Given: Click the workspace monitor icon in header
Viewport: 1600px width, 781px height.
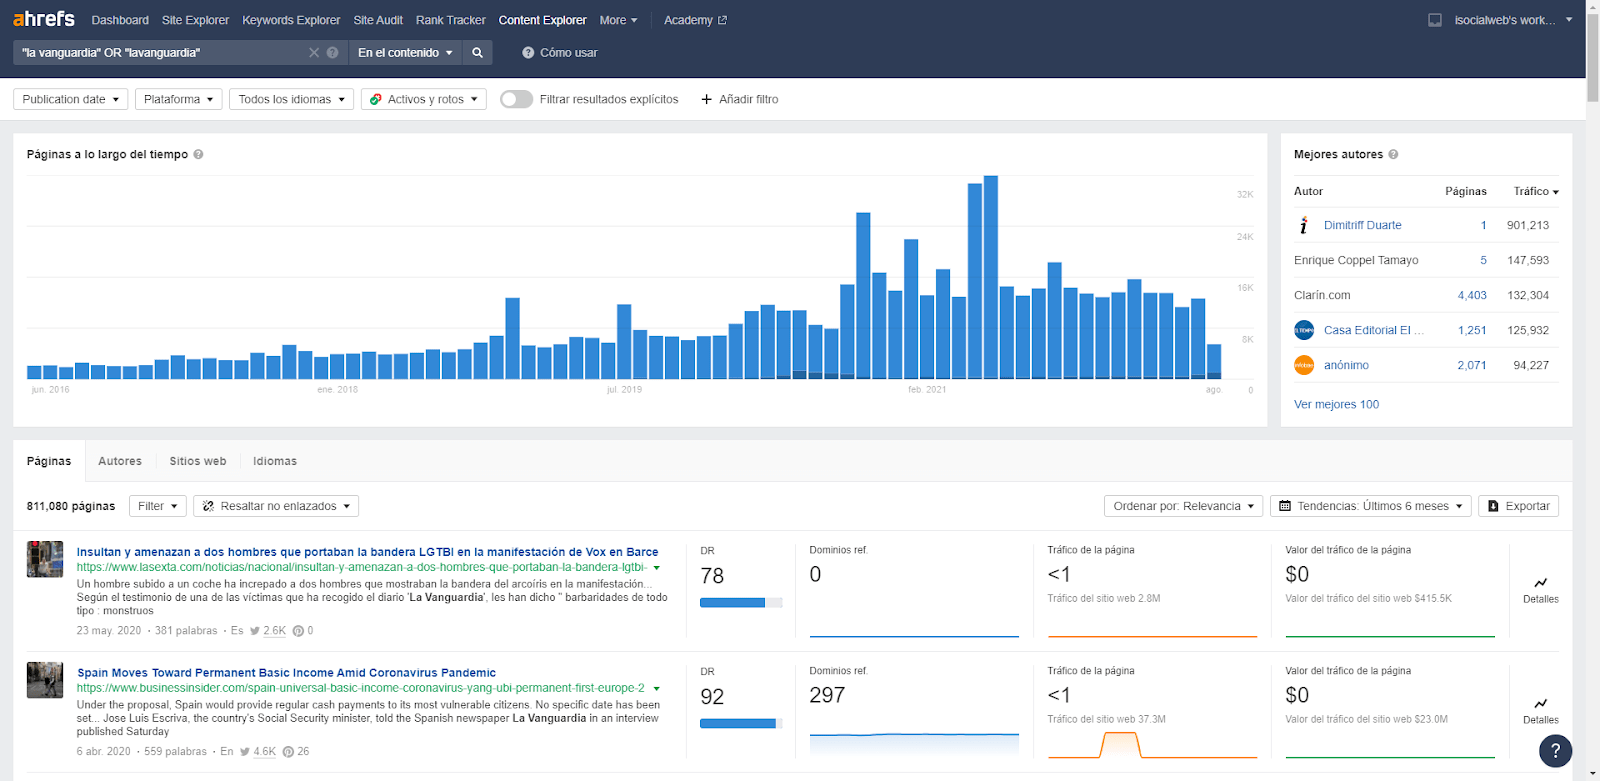Looking at the screenshot, I should click(x=1434, y=20).
